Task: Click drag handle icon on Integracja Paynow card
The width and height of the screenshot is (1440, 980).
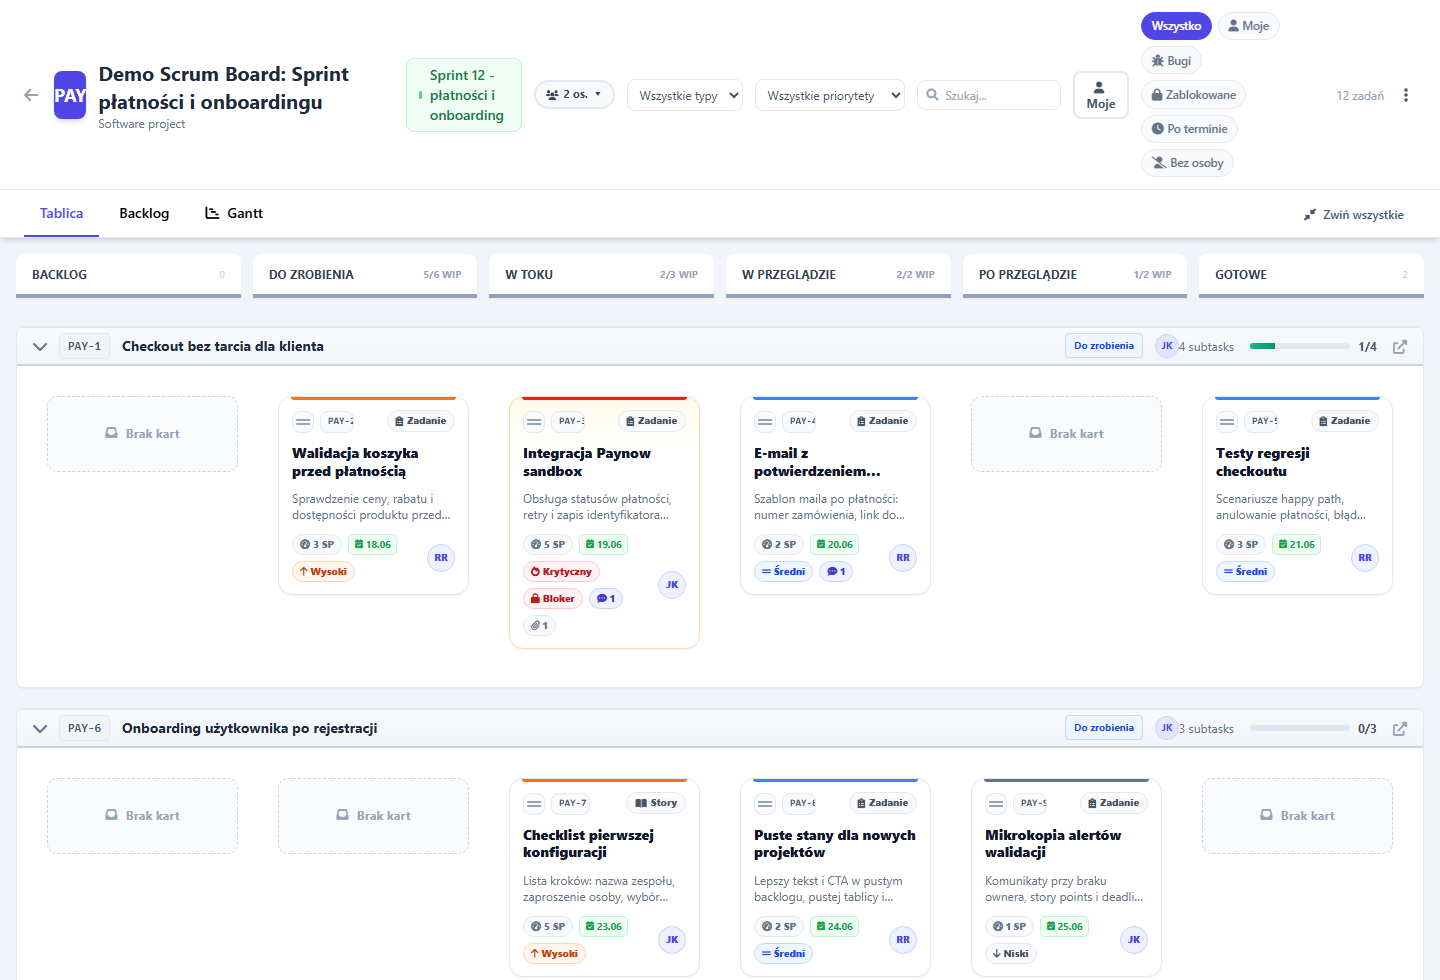Action: tap(534, 422)
